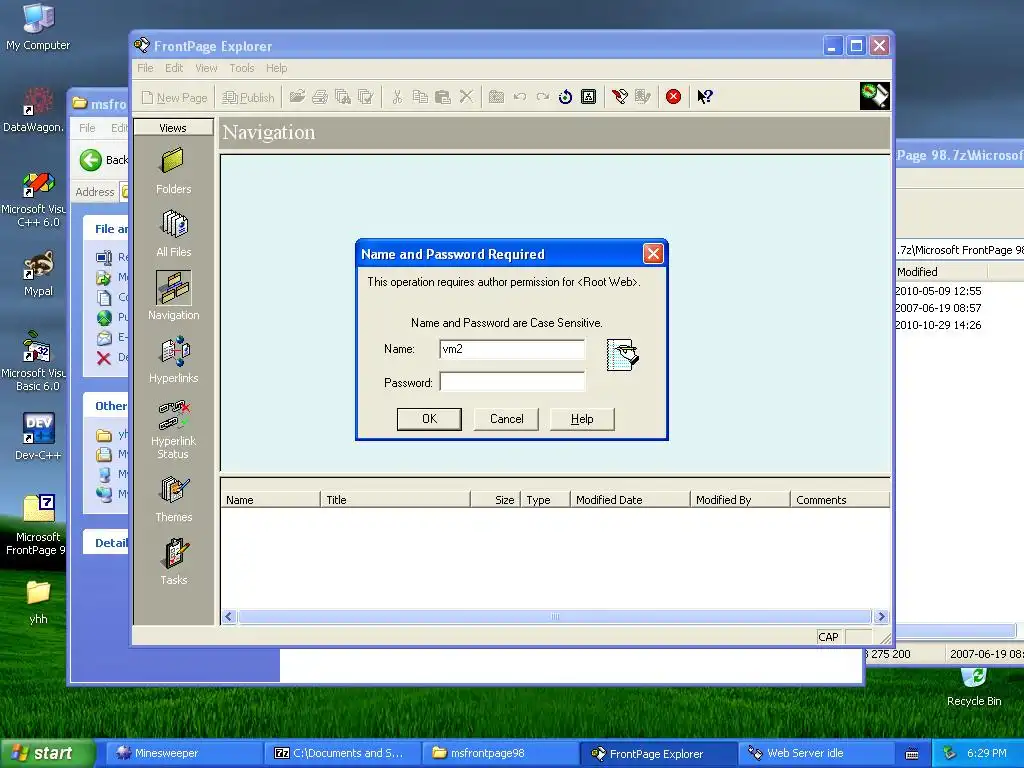Switch to msfrontpage98 taskbar button
Viewport: 1024px width, 768px height.
tap(501, 753)
